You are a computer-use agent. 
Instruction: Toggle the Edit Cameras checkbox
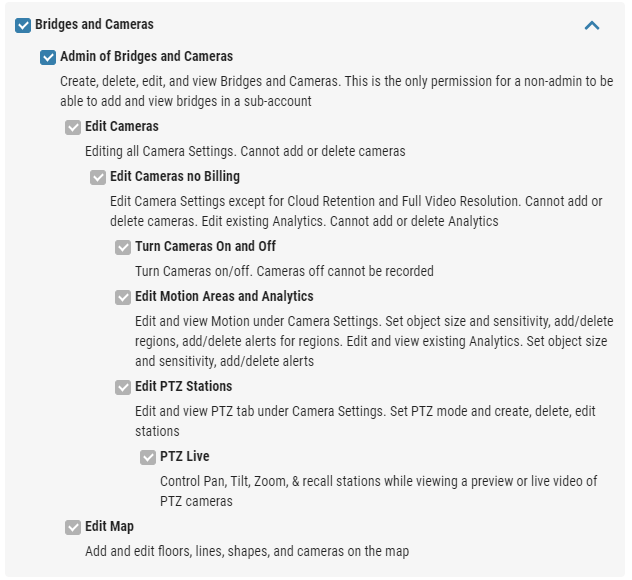click(x=73, y=127)
